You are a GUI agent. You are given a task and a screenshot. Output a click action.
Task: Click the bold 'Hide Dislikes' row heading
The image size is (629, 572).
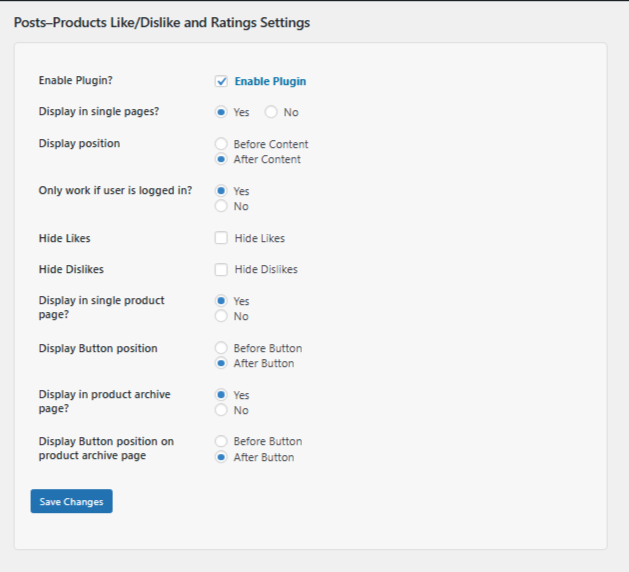[x=71, y=269]
